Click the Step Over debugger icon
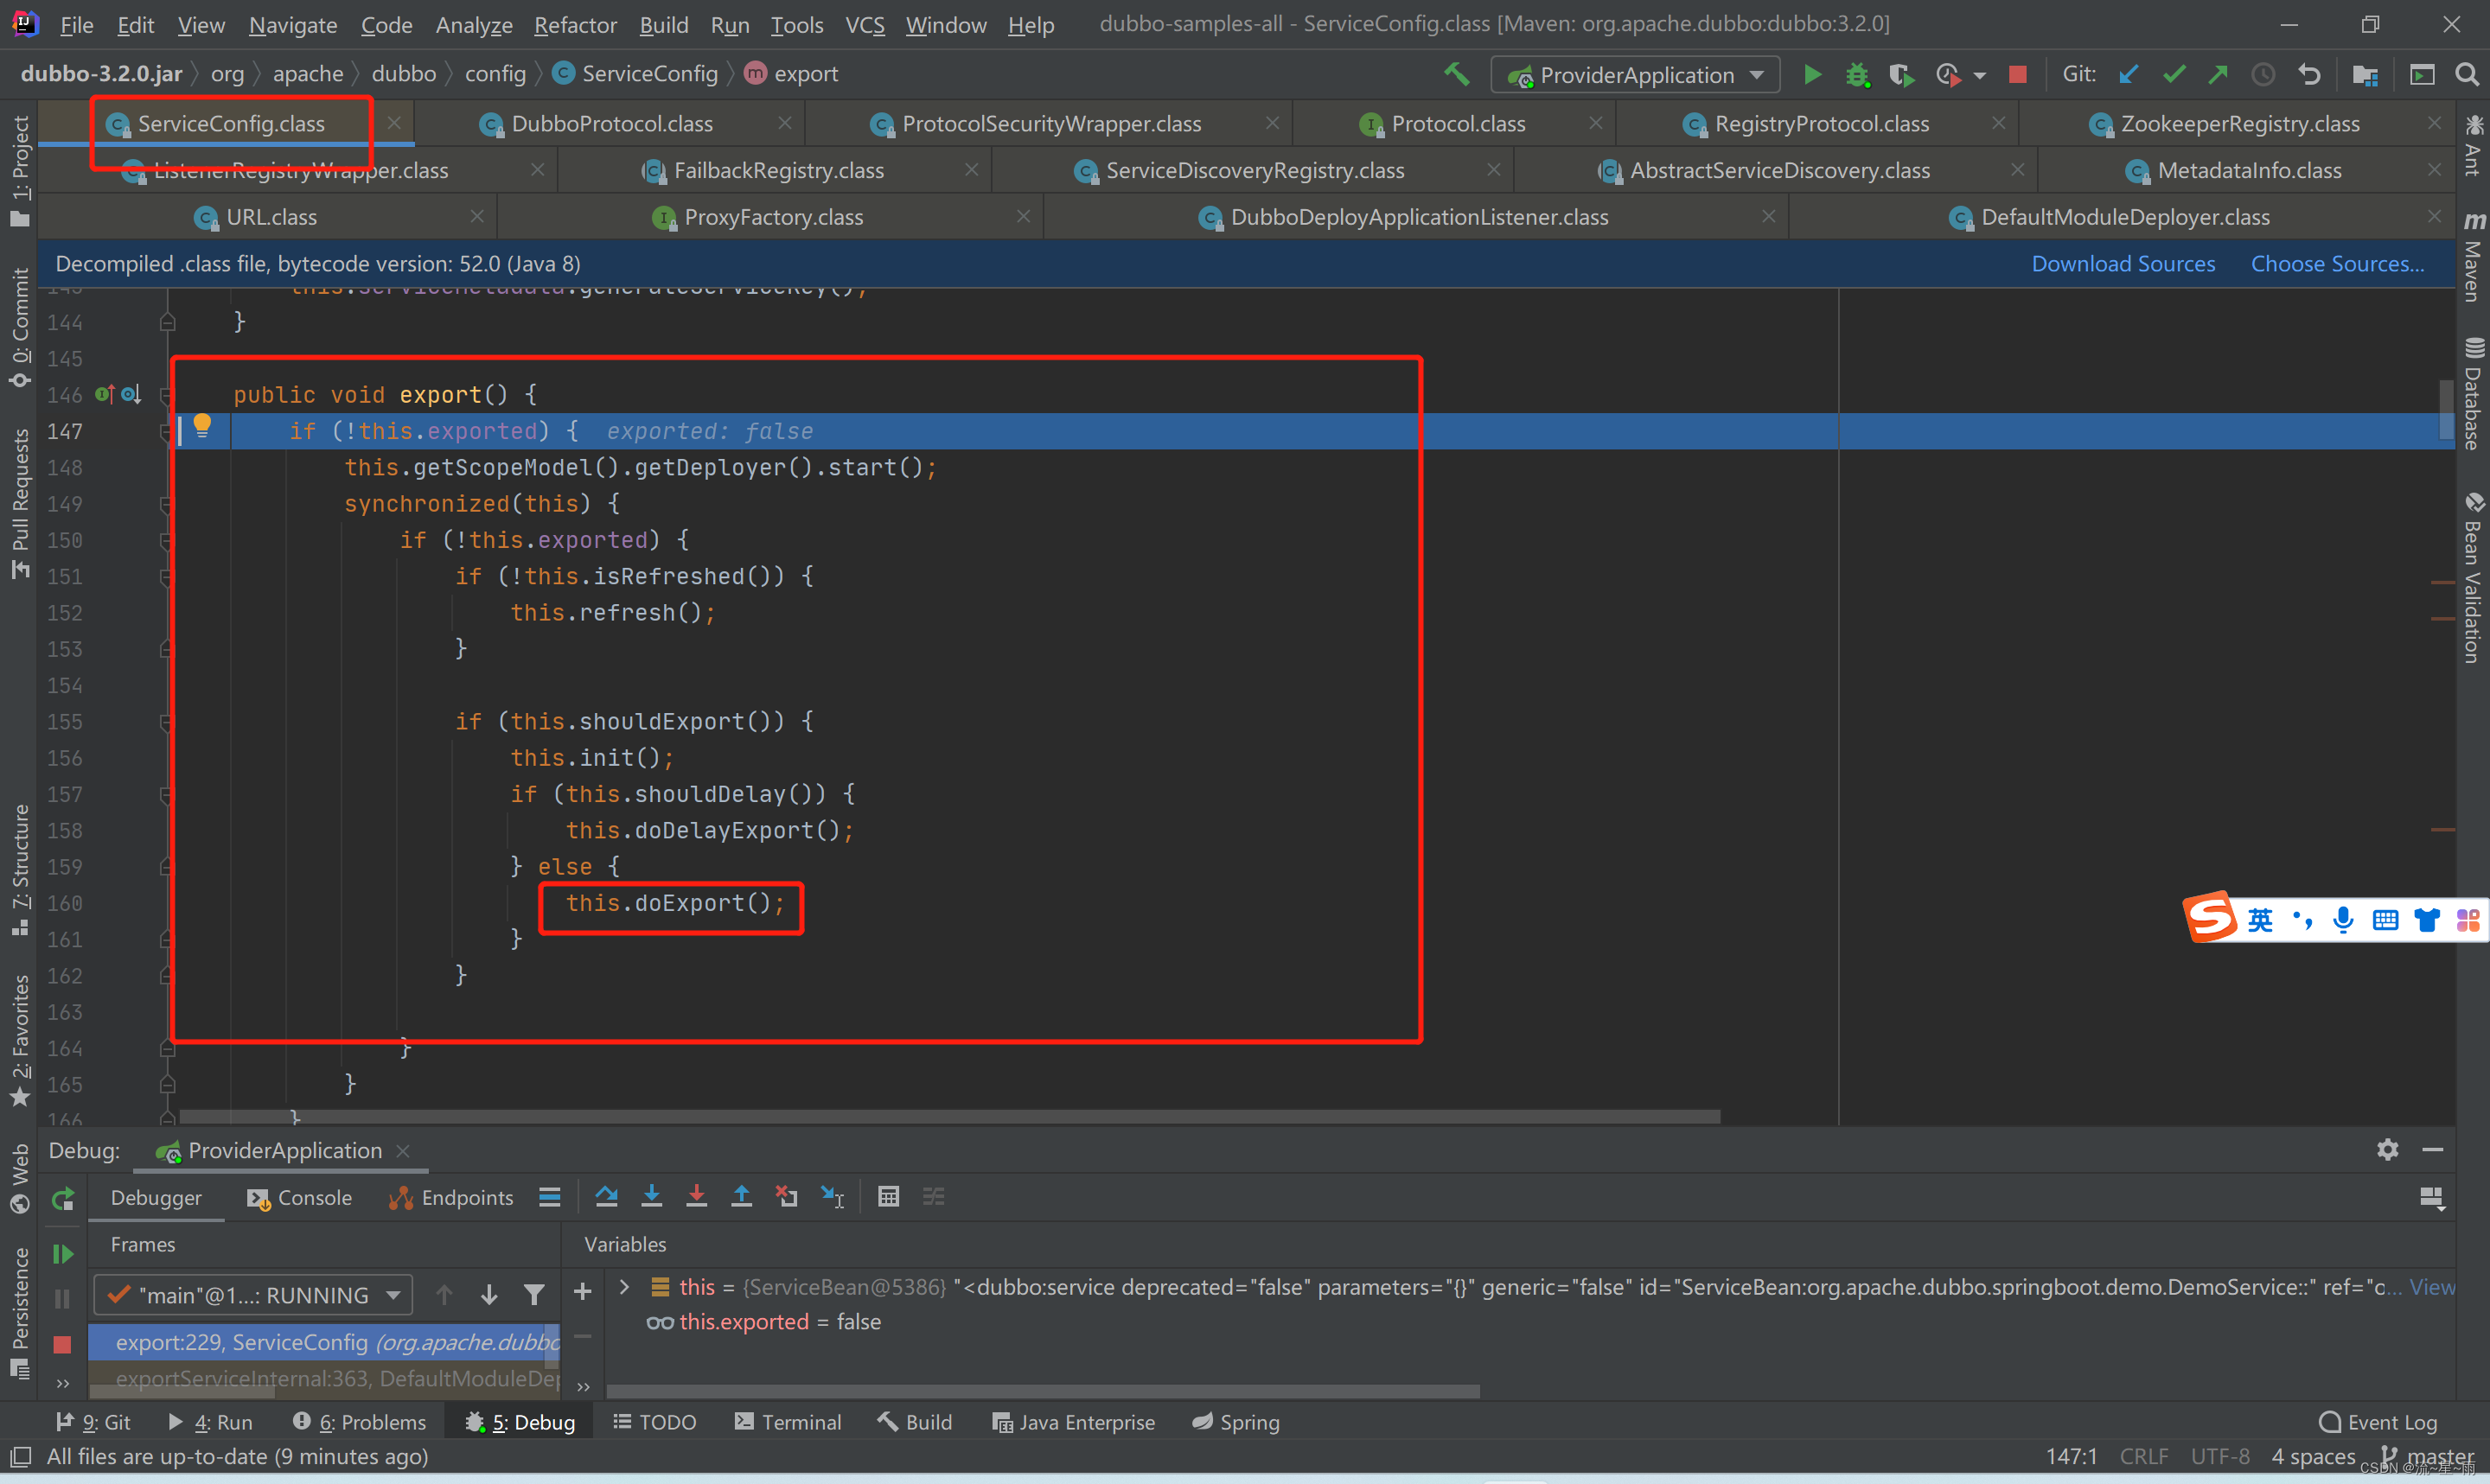 606,1196
